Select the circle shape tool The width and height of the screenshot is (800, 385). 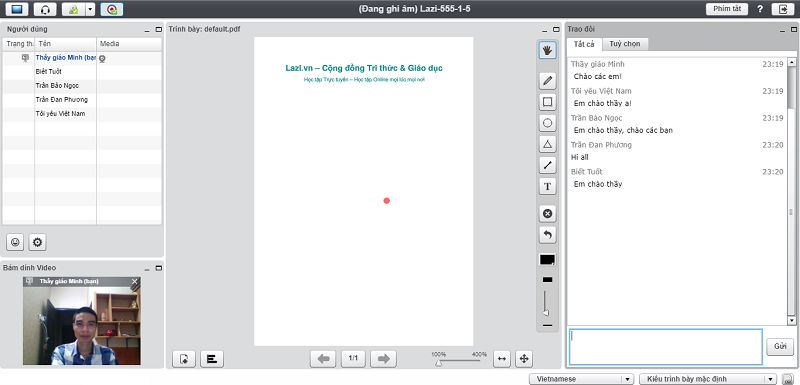[x=547, y=123]
